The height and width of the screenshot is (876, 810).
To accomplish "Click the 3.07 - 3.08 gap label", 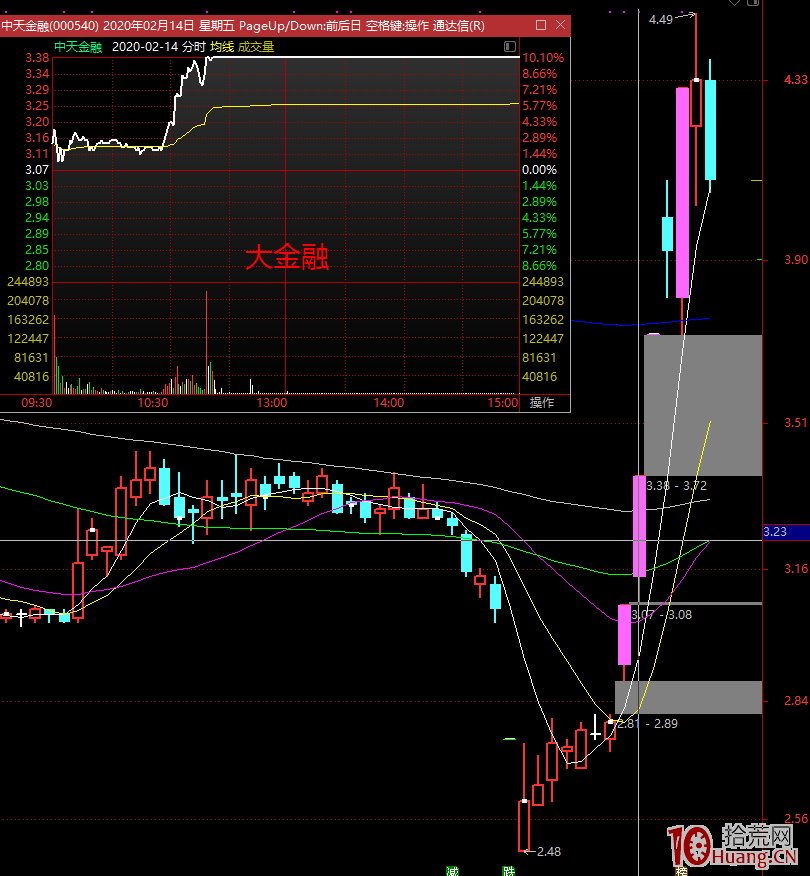I will click(x=661, y=615).
